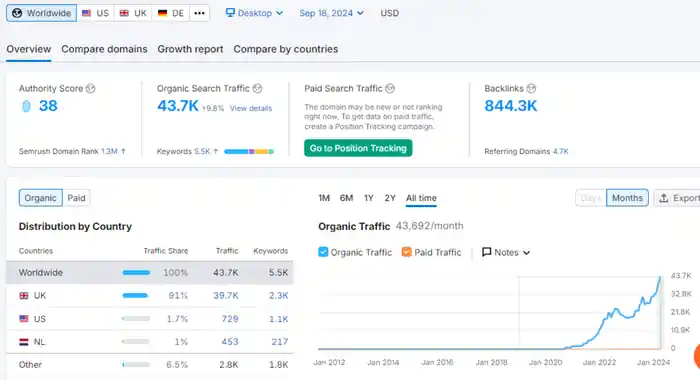
Task: Open the Sep 18, 2024 date dropdown
Action: (x=331, y=13)
